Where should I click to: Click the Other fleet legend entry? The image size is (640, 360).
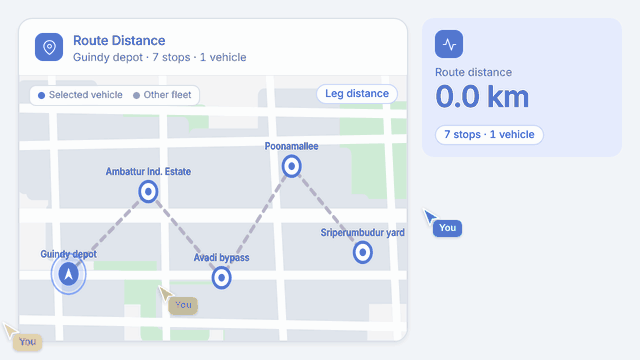162,95
